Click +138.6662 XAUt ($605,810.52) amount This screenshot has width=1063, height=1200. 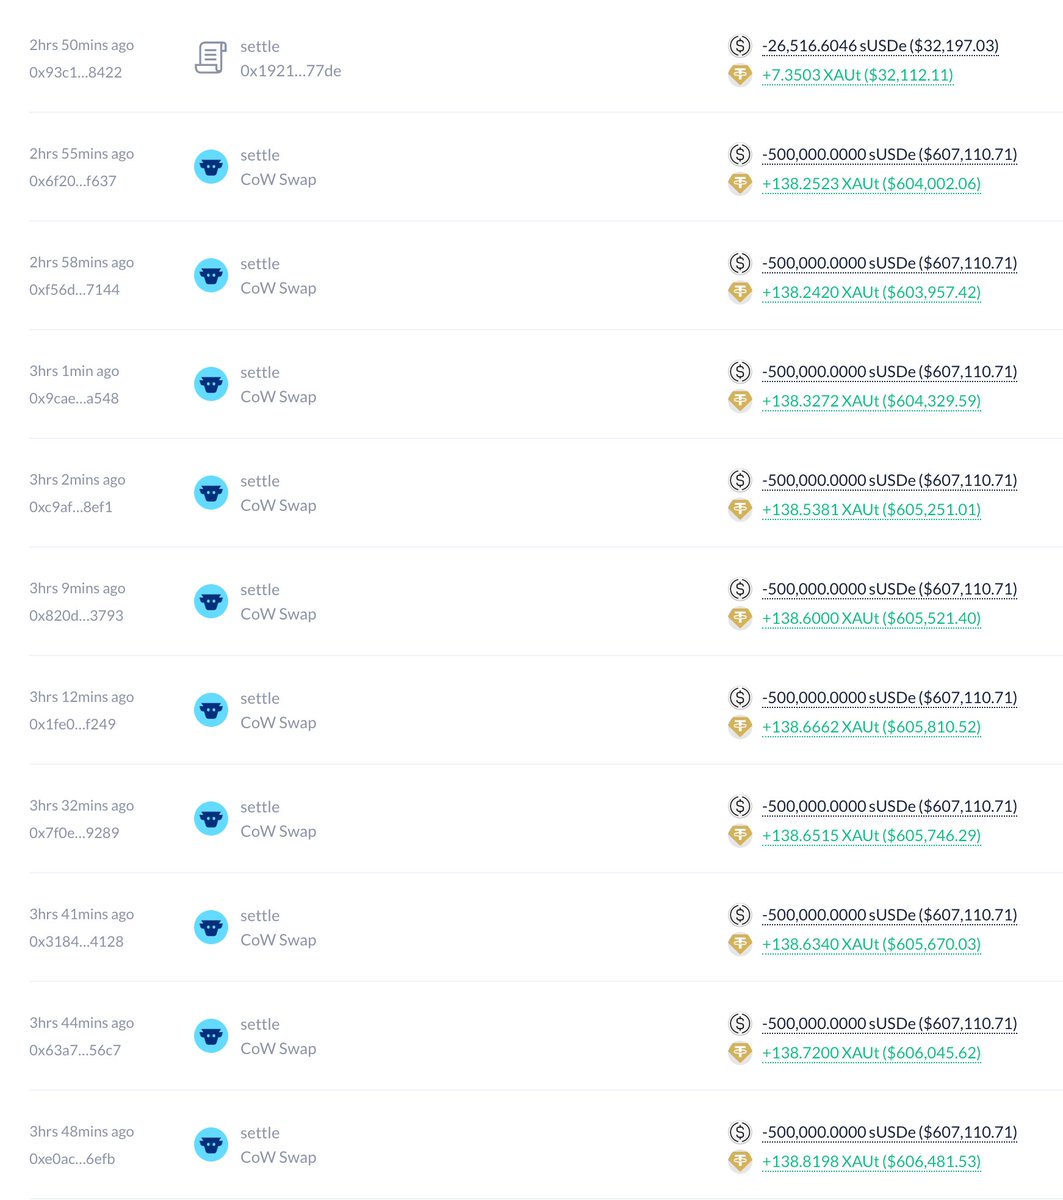871,727
